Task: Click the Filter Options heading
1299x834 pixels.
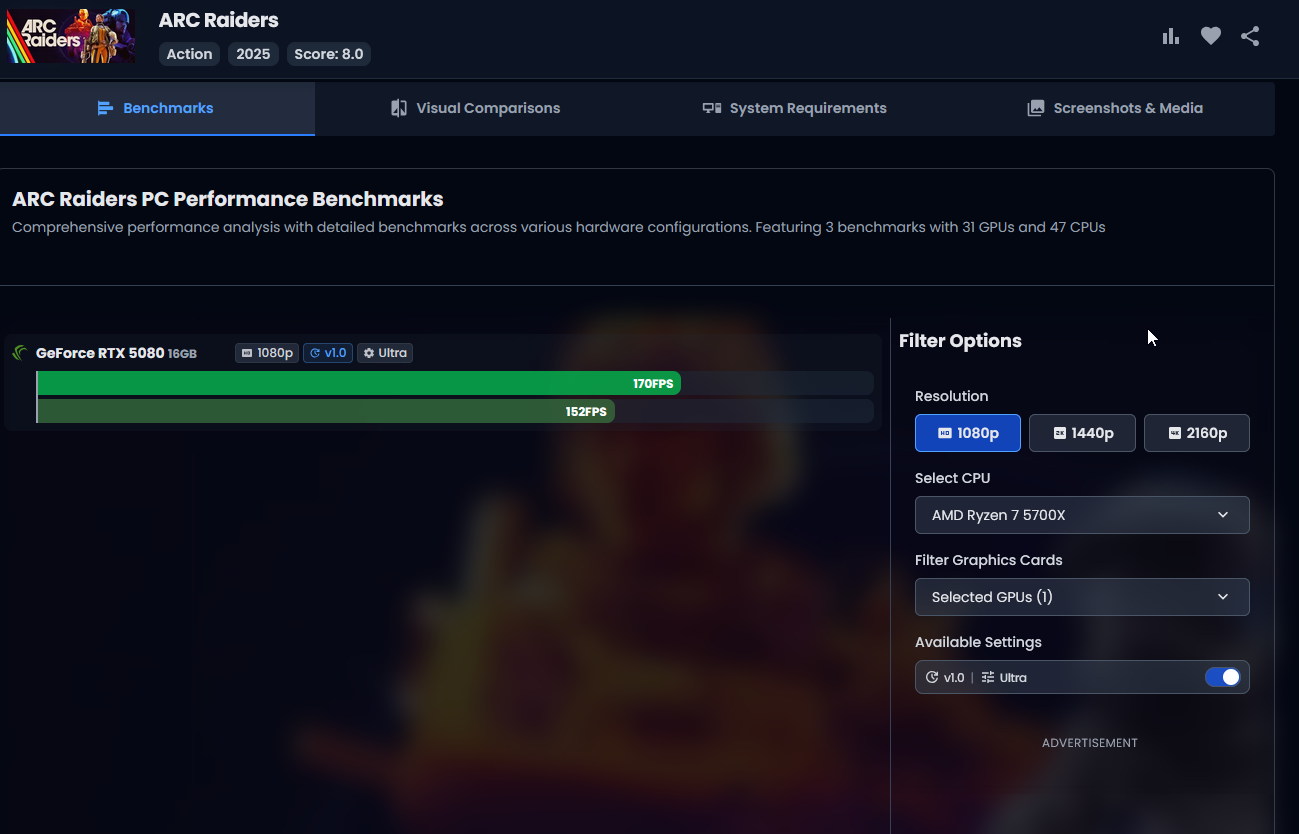Action: [x=960, y=341]
